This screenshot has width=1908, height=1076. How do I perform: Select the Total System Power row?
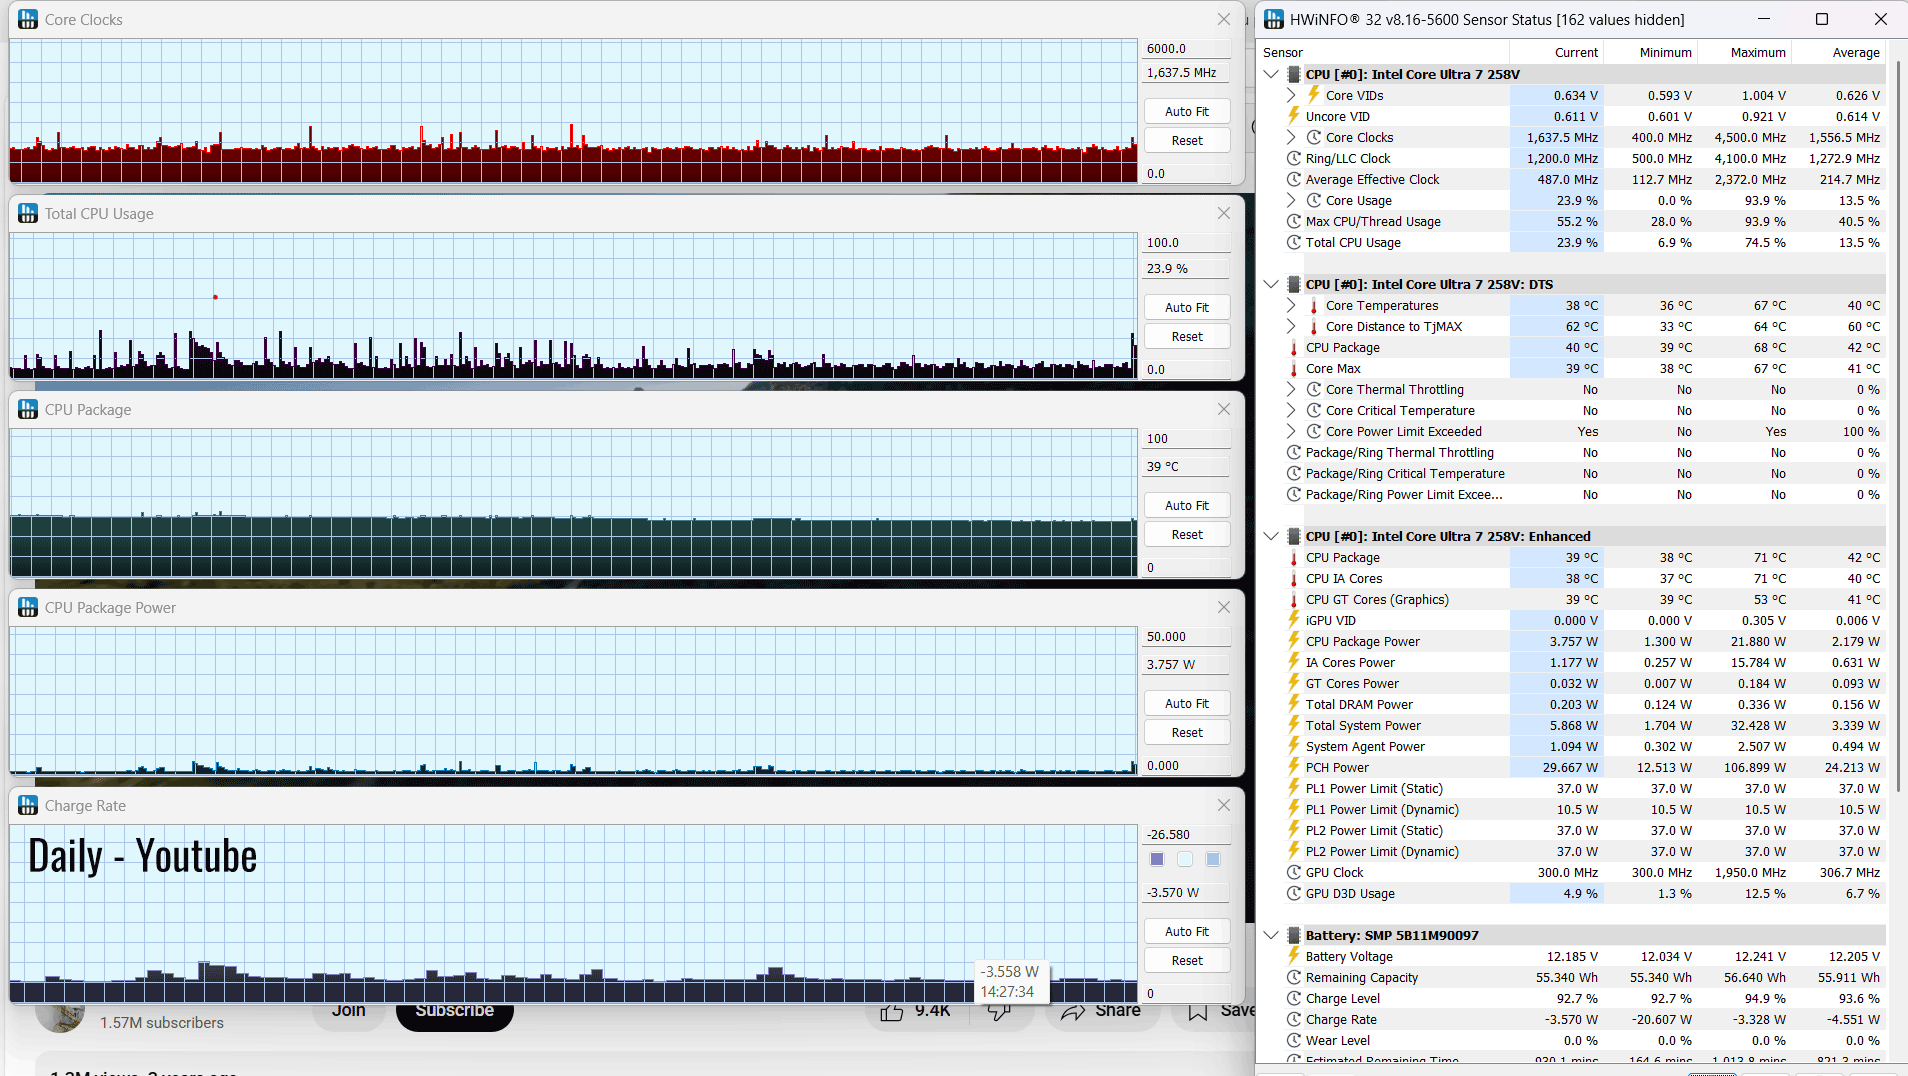coord(1584,725)
